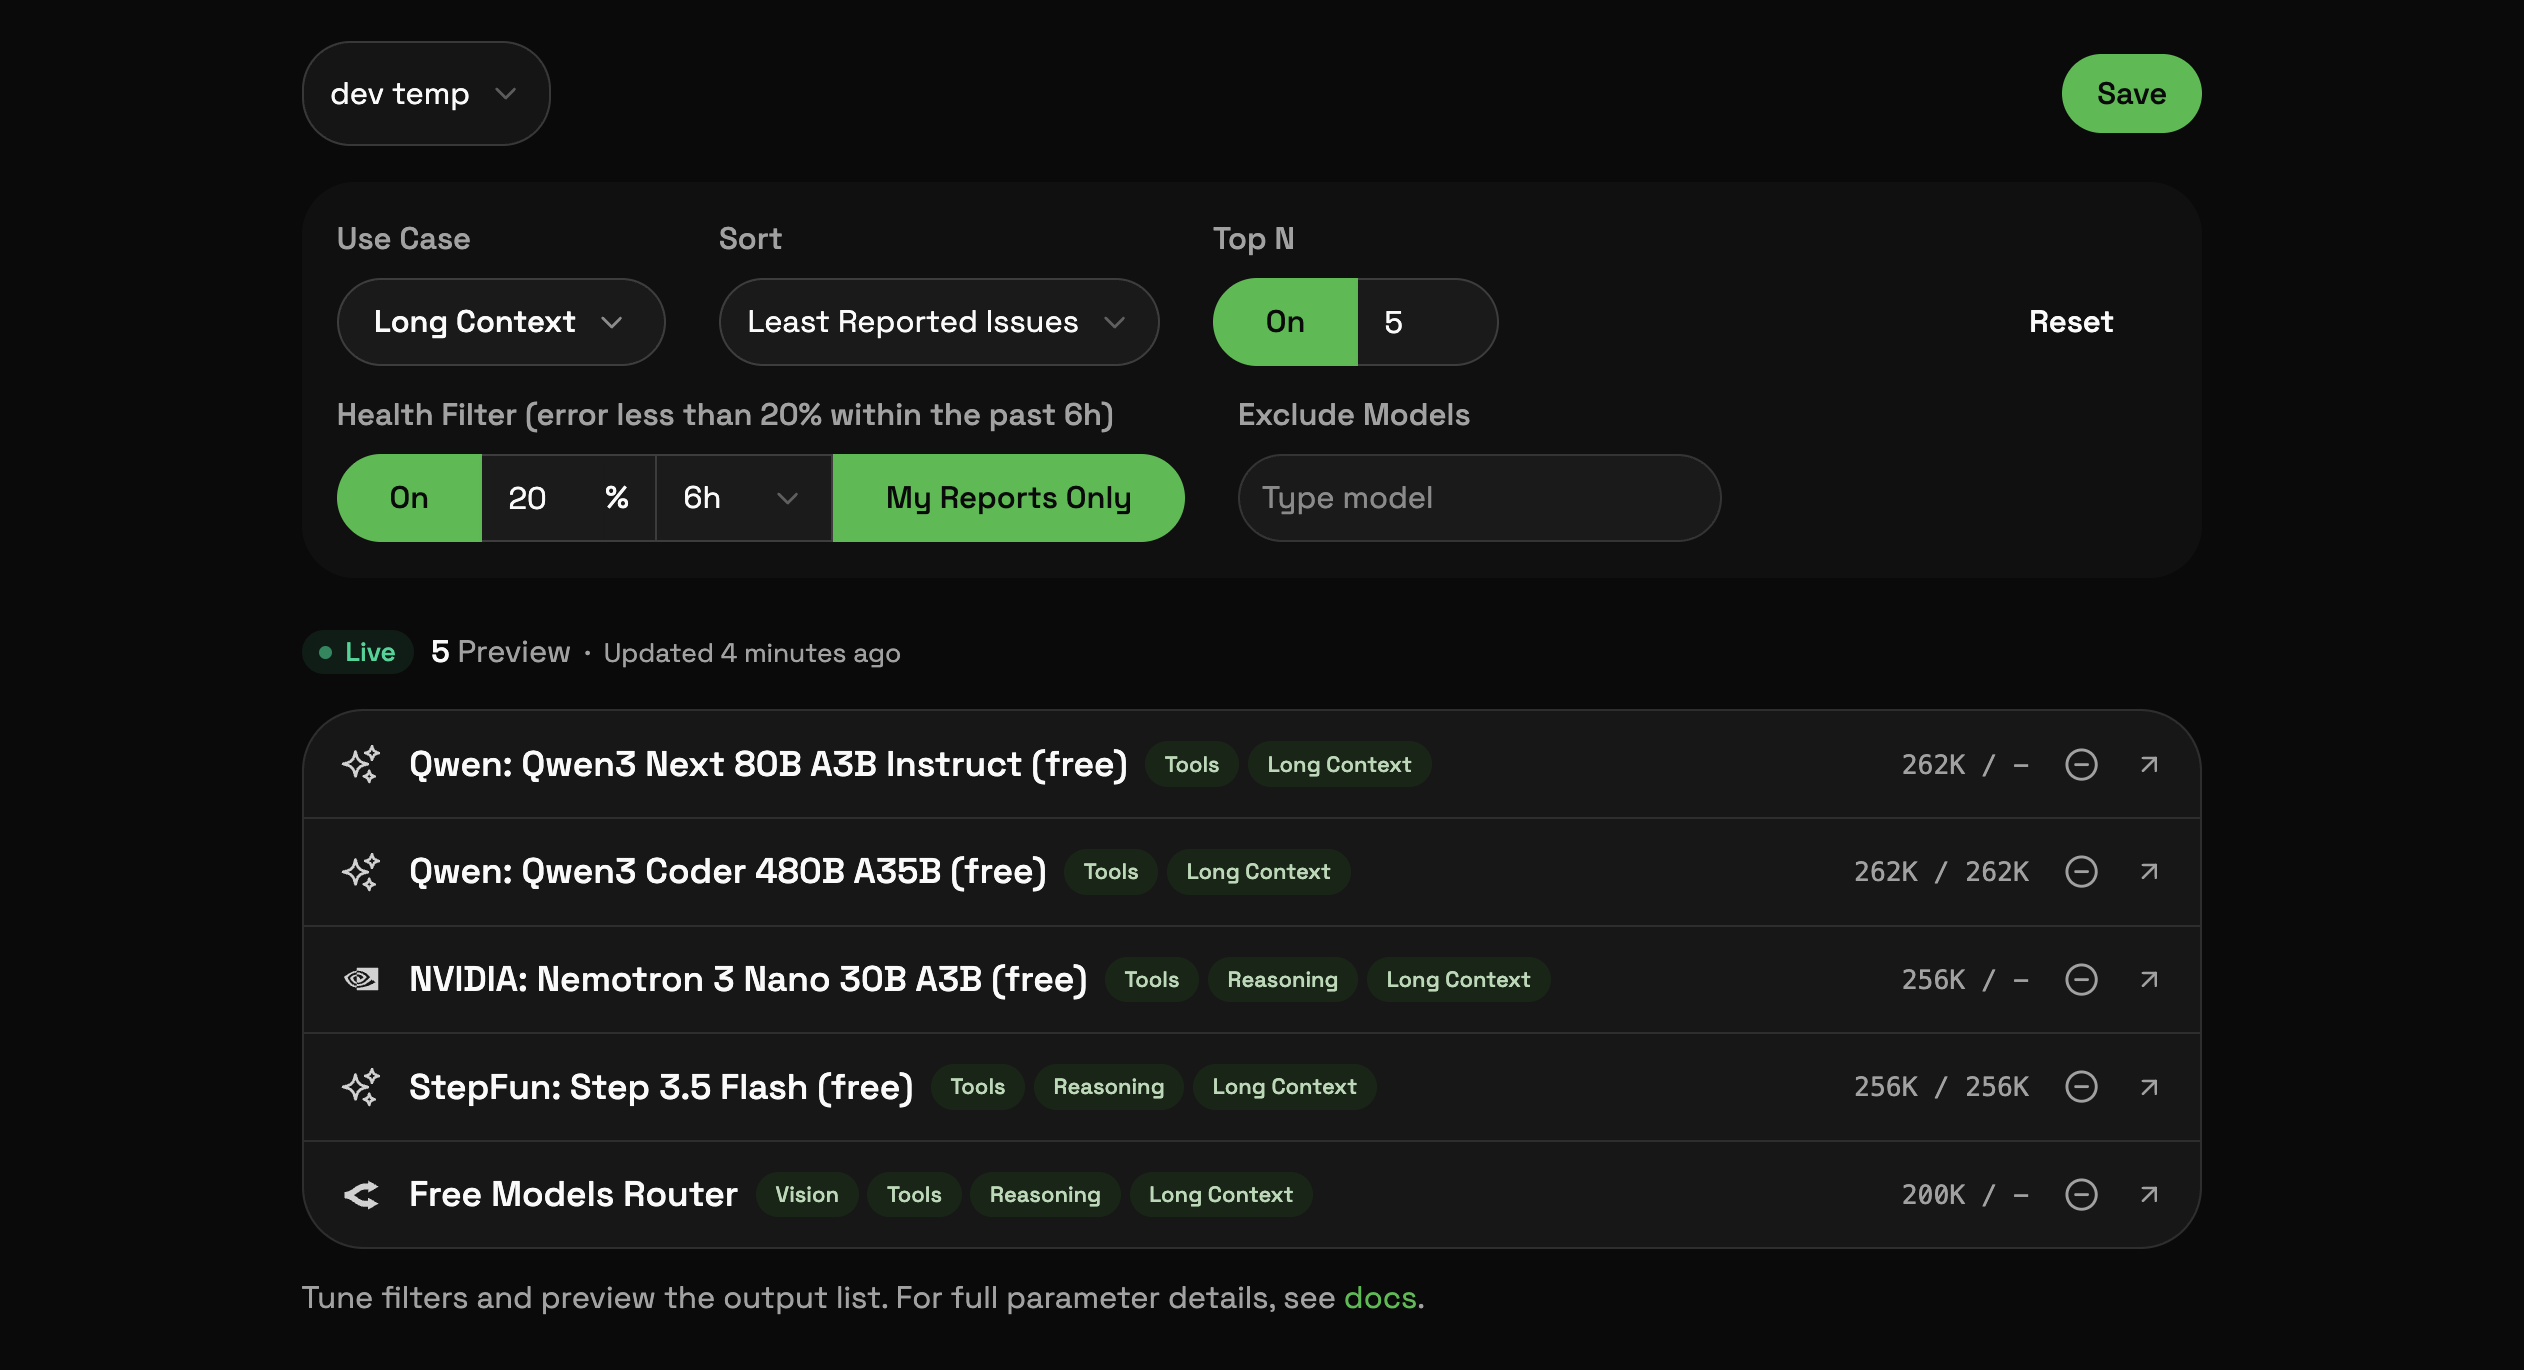Open the Use Case dropdown showing Long Context
The width and height of the screenshot is (2524, 1370).
pos(500,322)
